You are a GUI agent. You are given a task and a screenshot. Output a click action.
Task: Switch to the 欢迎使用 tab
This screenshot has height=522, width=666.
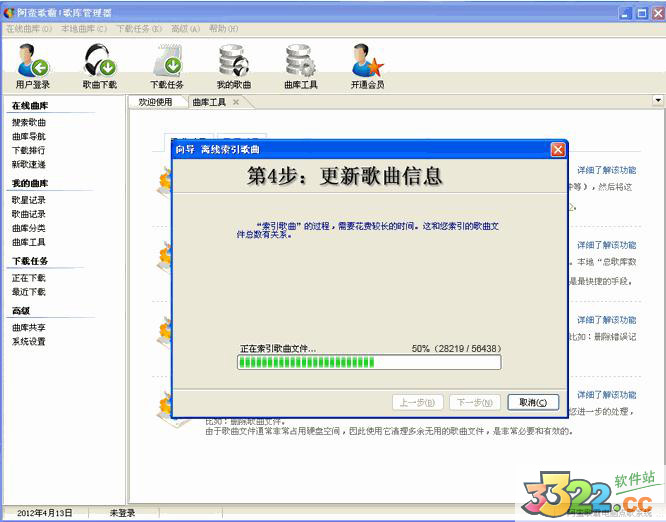[155, 102]
